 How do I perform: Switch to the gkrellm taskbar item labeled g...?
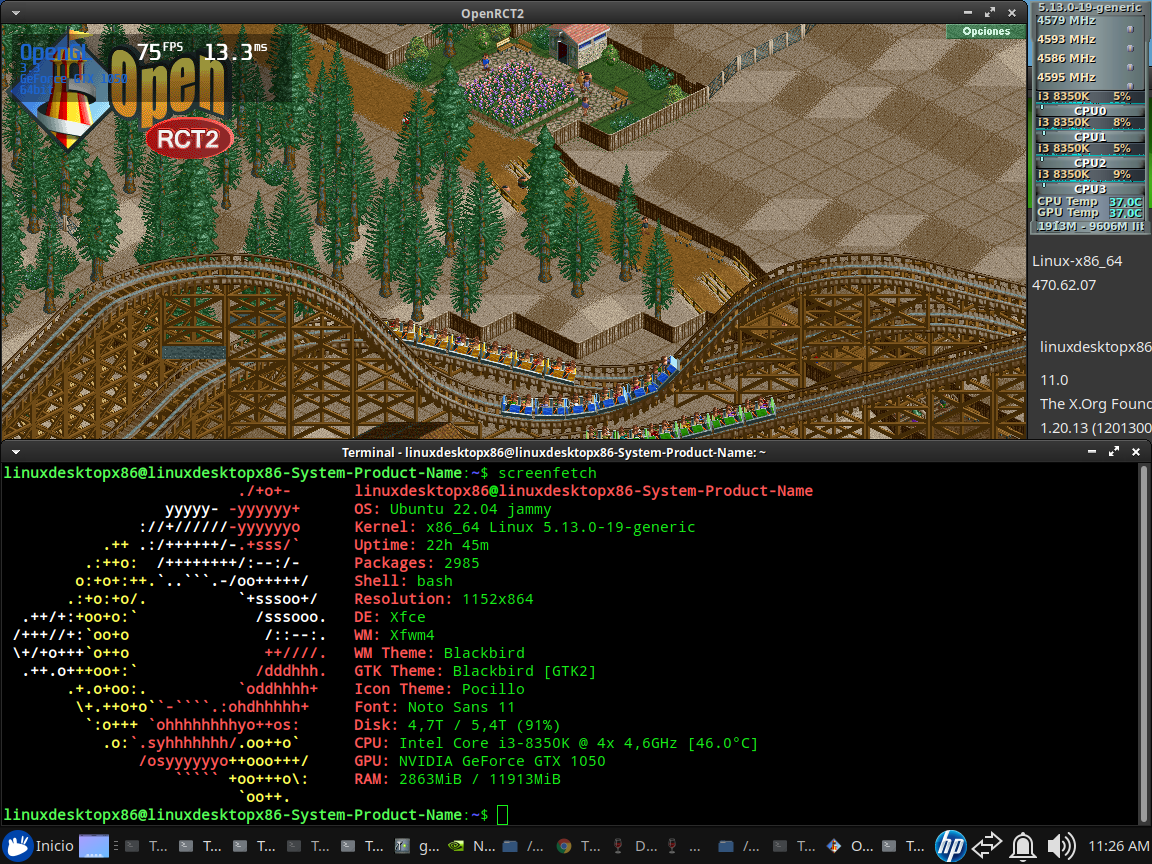point(417,846)
